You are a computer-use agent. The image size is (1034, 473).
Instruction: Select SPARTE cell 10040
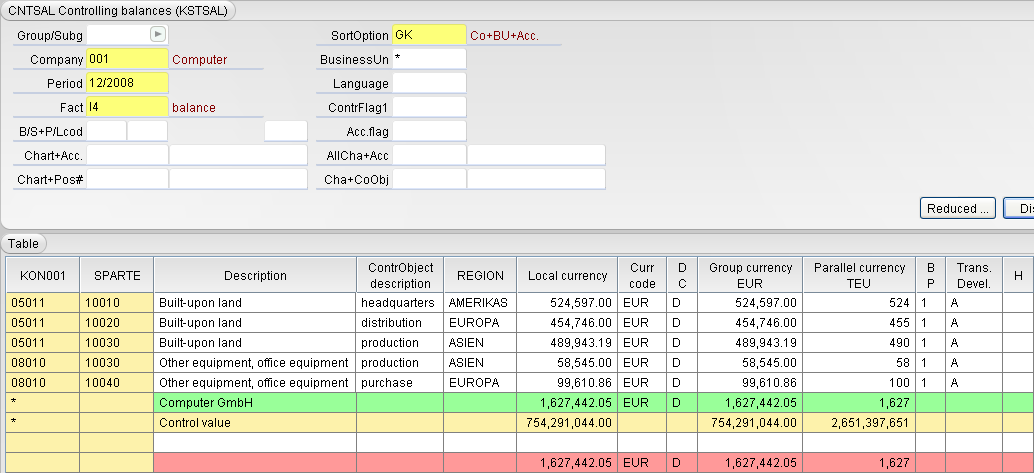tap(117, 383)
